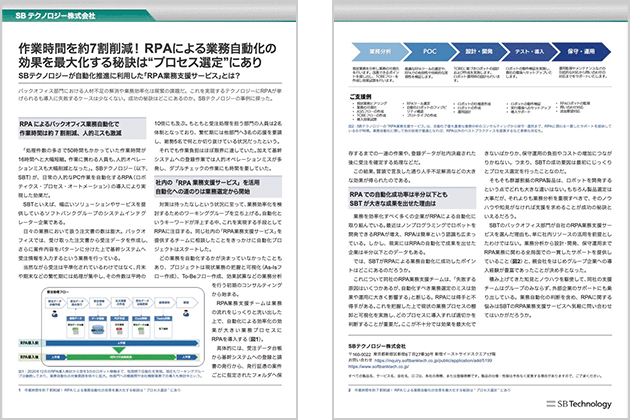The image size is (630, 420).
Task: Select the subtitle mentioning 「RPA業務支援サービス」とは?
Action: coord(129,76)
